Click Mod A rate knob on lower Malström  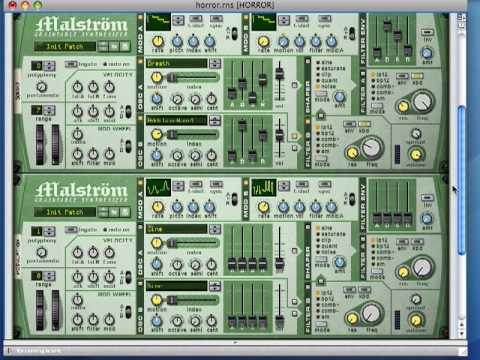click(158, 207)
